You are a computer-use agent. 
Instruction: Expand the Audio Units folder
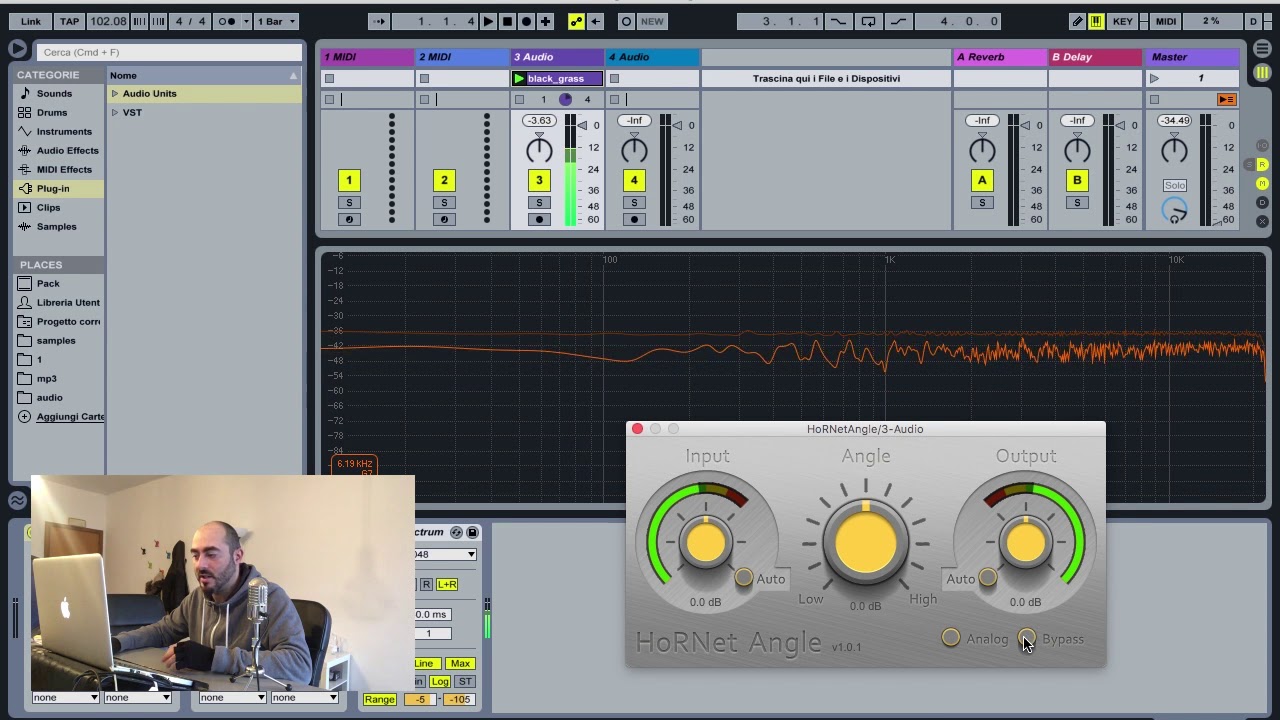pos(115,93)
